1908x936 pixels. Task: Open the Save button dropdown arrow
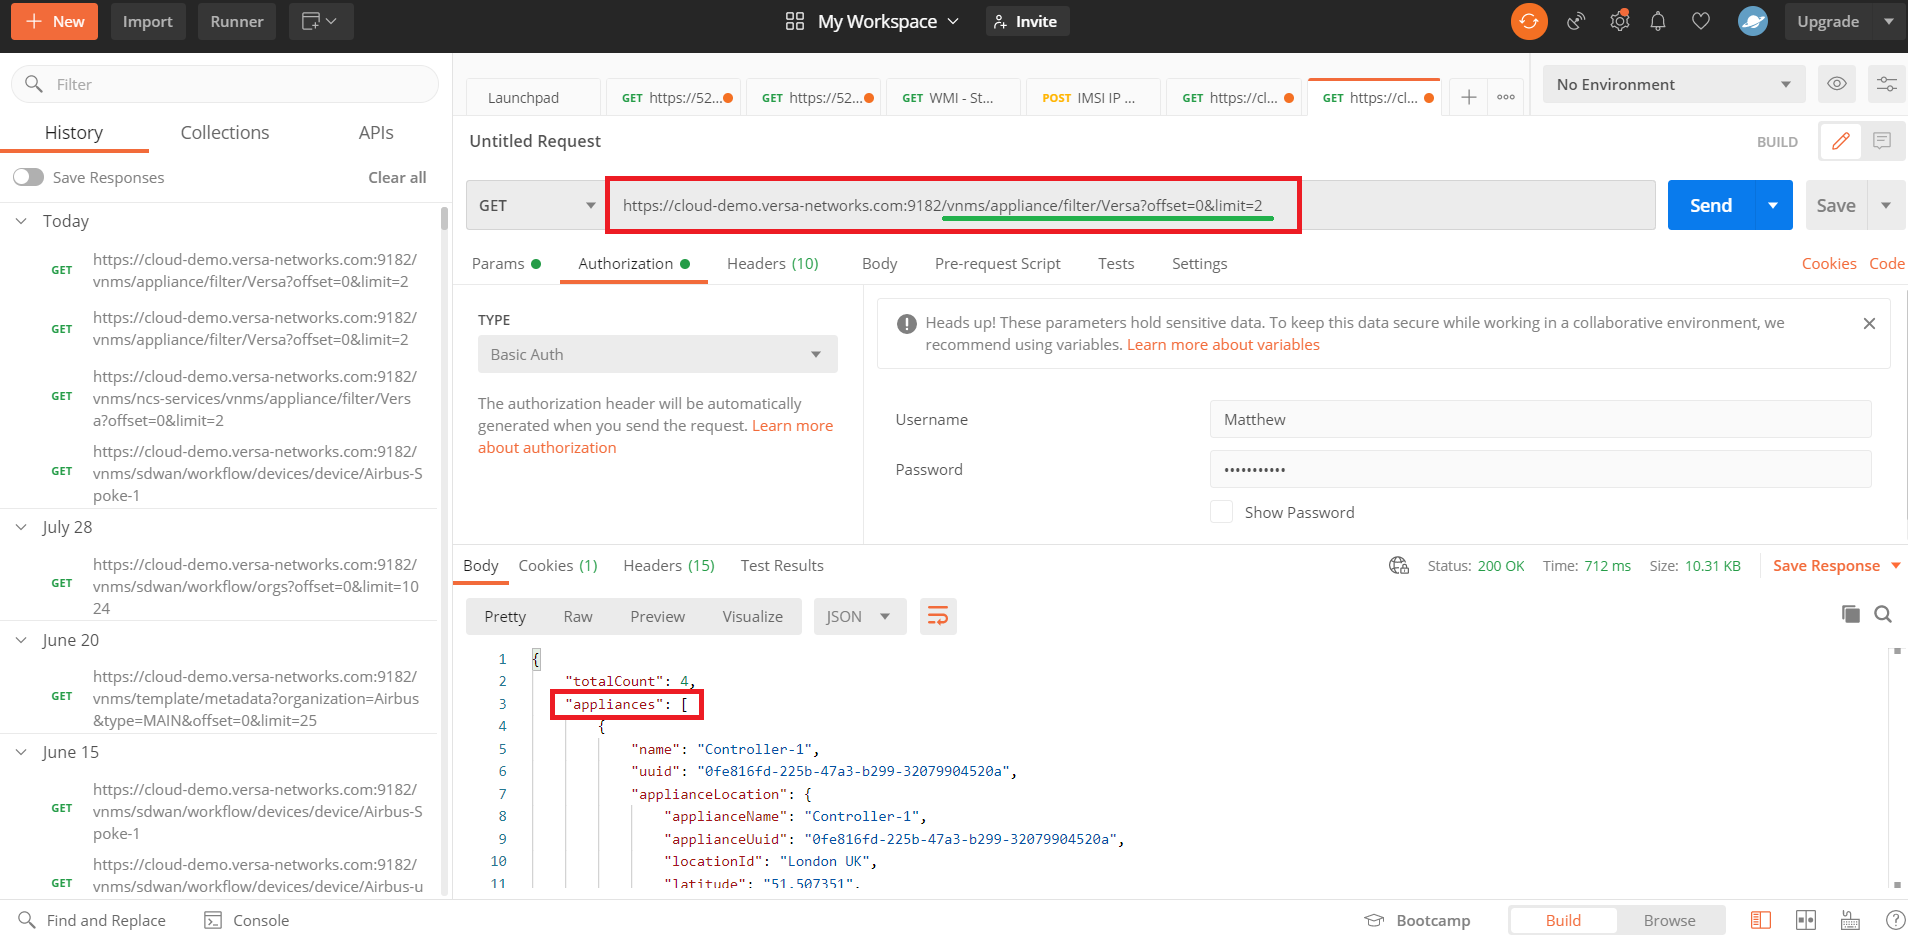(1886, 205)
